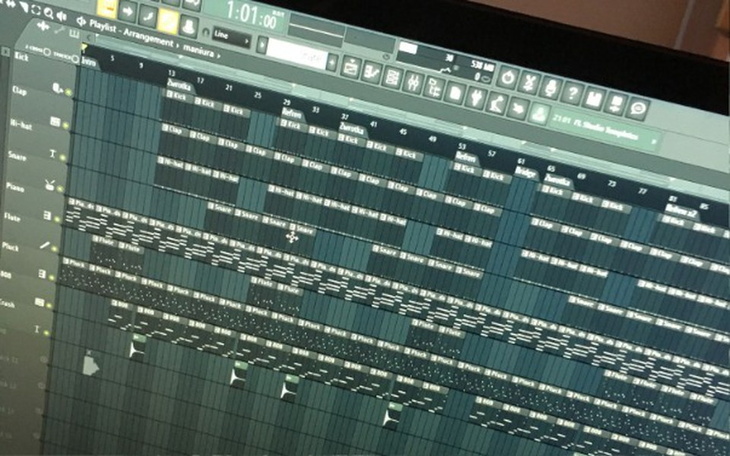The image size is (730, 456).
Task: Click the save project floppy icon
Action: pyautogui.click(x=594, y=99)
